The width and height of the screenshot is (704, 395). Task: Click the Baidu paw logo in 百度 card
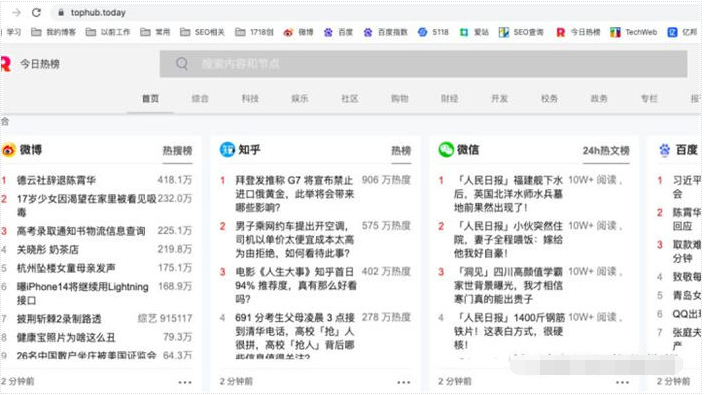664,150
